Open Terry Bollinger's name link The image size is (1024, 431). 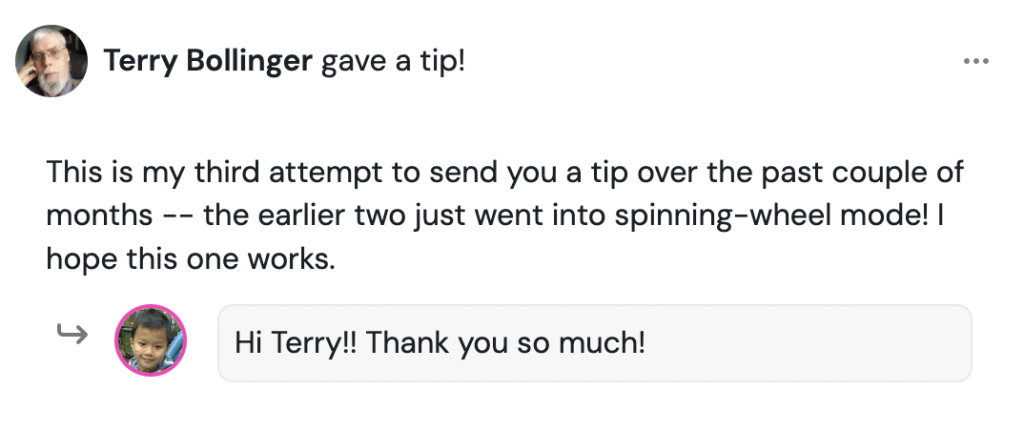[x=208, y=62]
